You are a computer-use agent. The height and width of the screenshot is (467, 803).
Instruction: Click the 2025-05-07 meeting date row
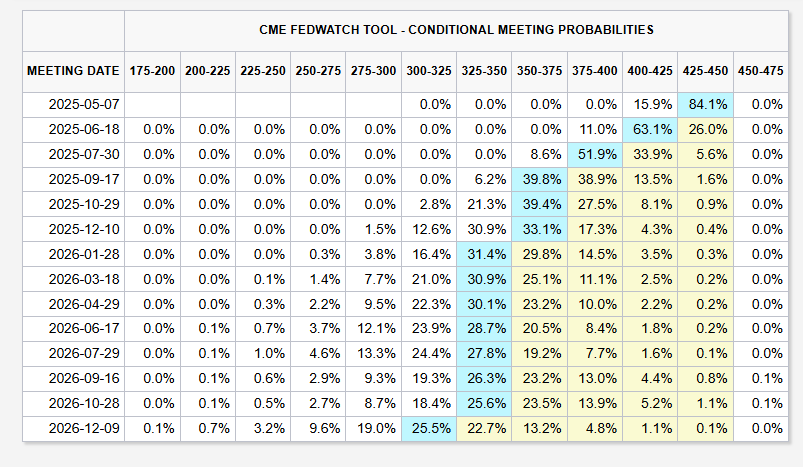point(85,104)
